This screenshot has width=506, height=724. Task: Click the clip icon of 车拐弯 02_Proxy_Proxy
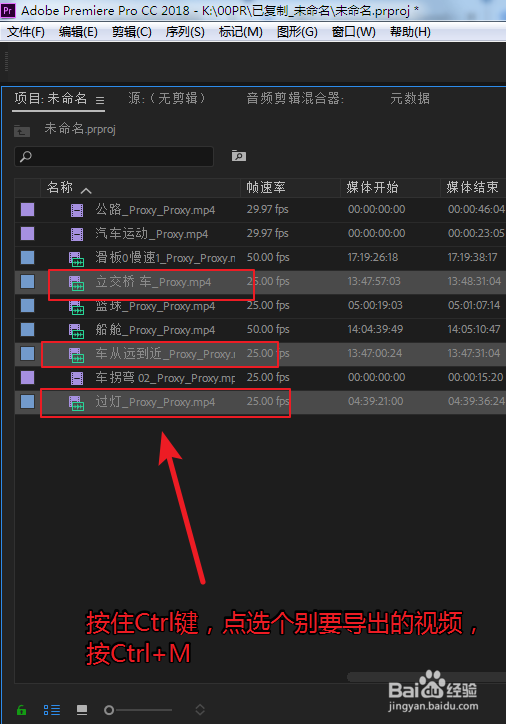[x=77, y=378]
